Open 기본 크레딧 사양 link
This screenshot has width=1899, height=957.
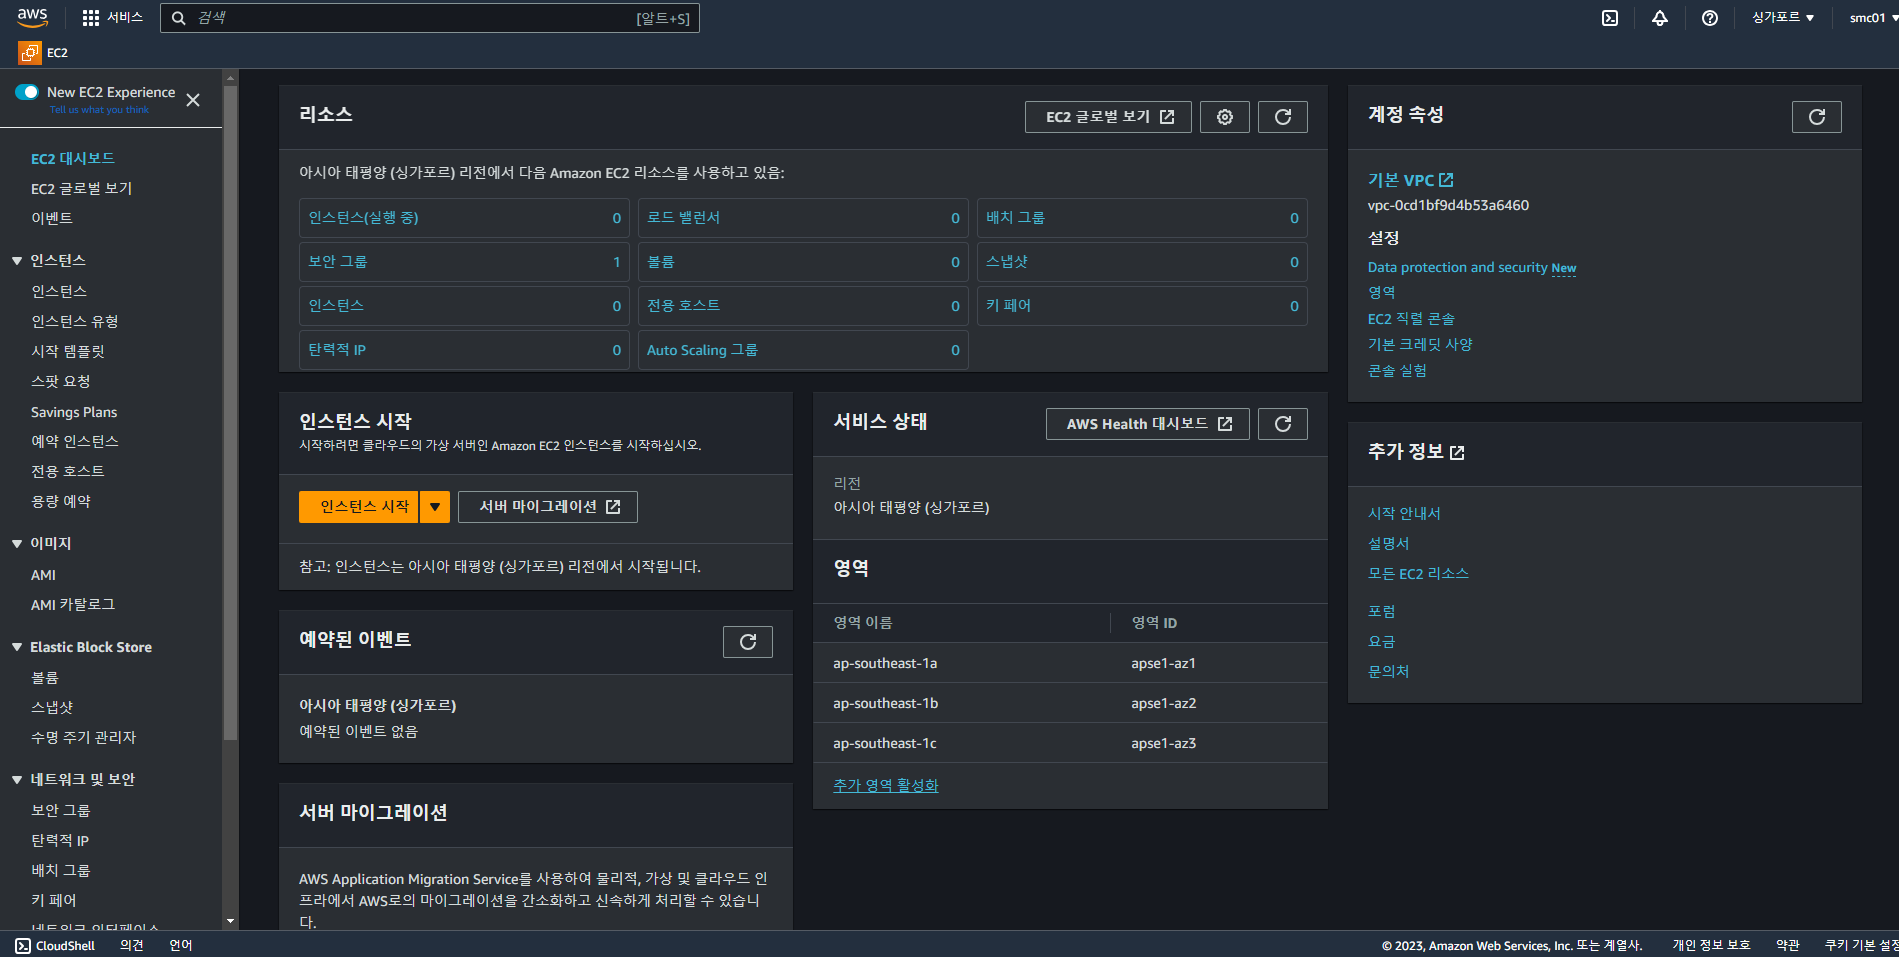[x=1420, y=344]
